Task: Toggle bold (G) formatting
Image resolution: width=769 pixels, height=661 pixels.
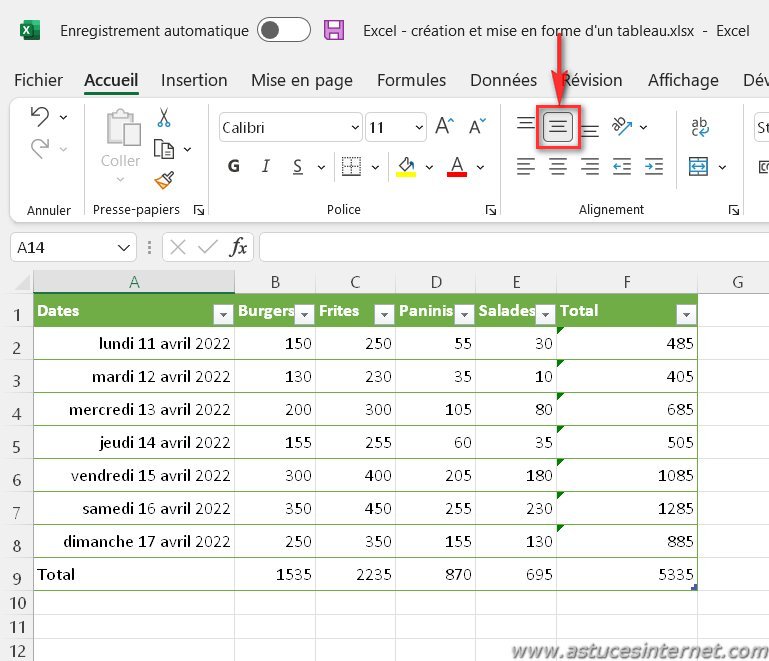Action: [x=234, y=166]
